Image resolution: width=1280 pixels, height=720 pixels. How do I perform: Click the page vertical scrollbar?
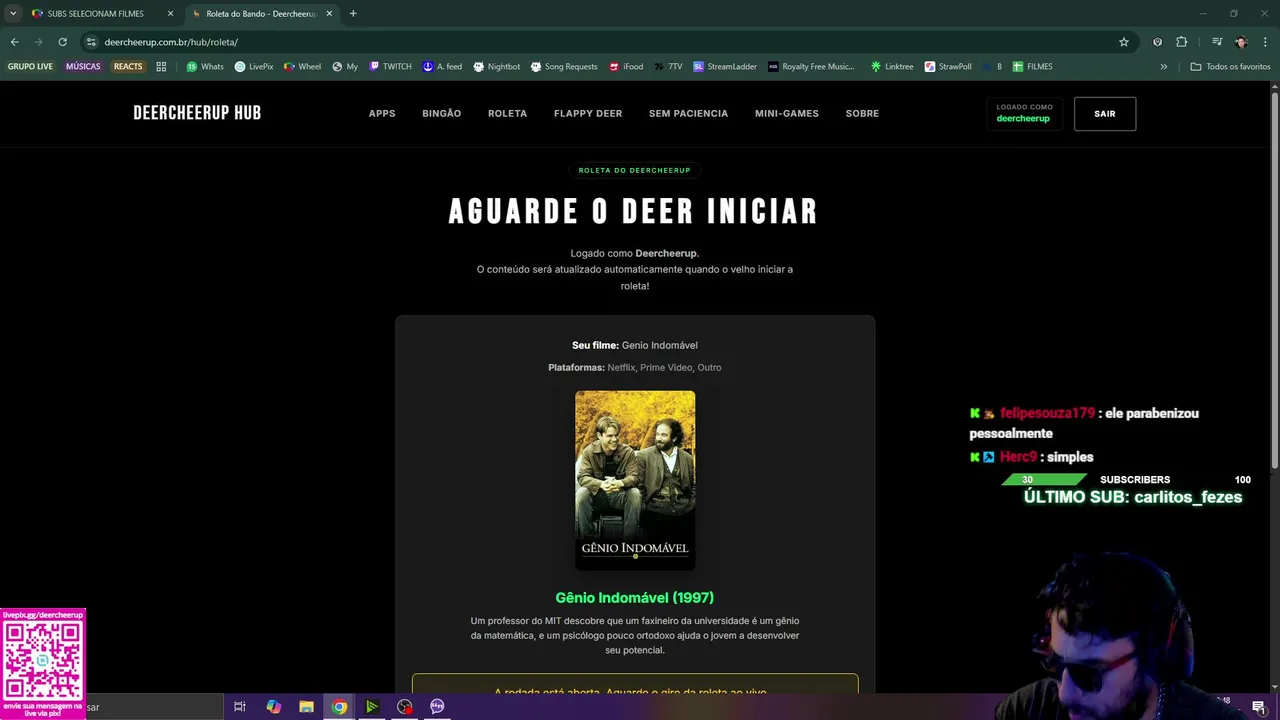tap(1274, 280)
